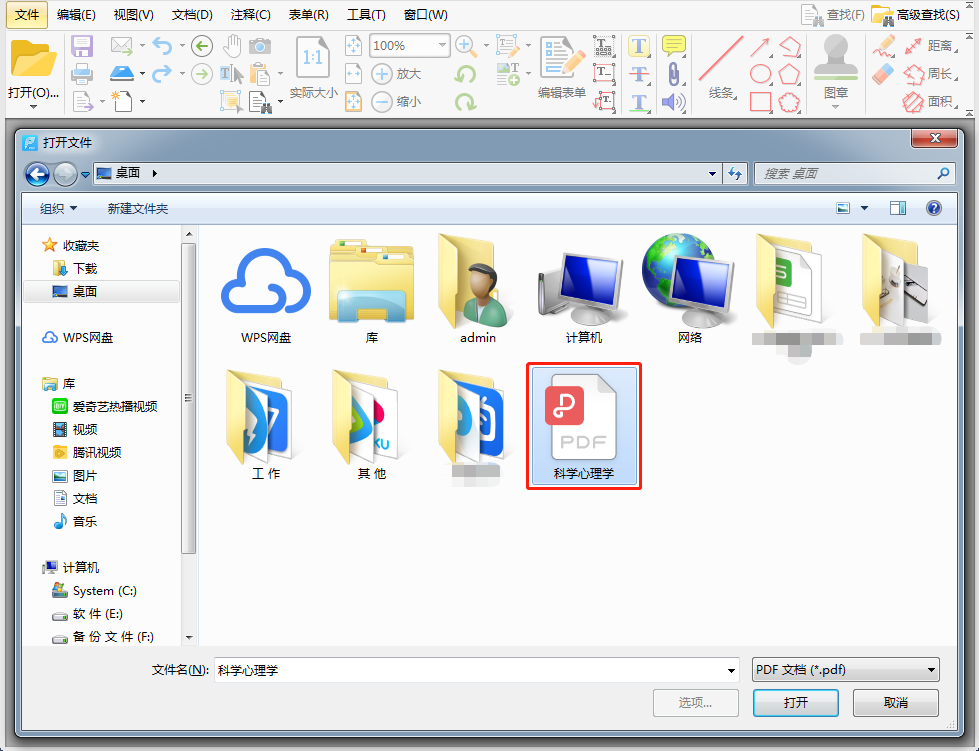The width and height of the screenshot is (979, 751).
Task: Open the 工具(T) menu
Action: click(366, 14)
